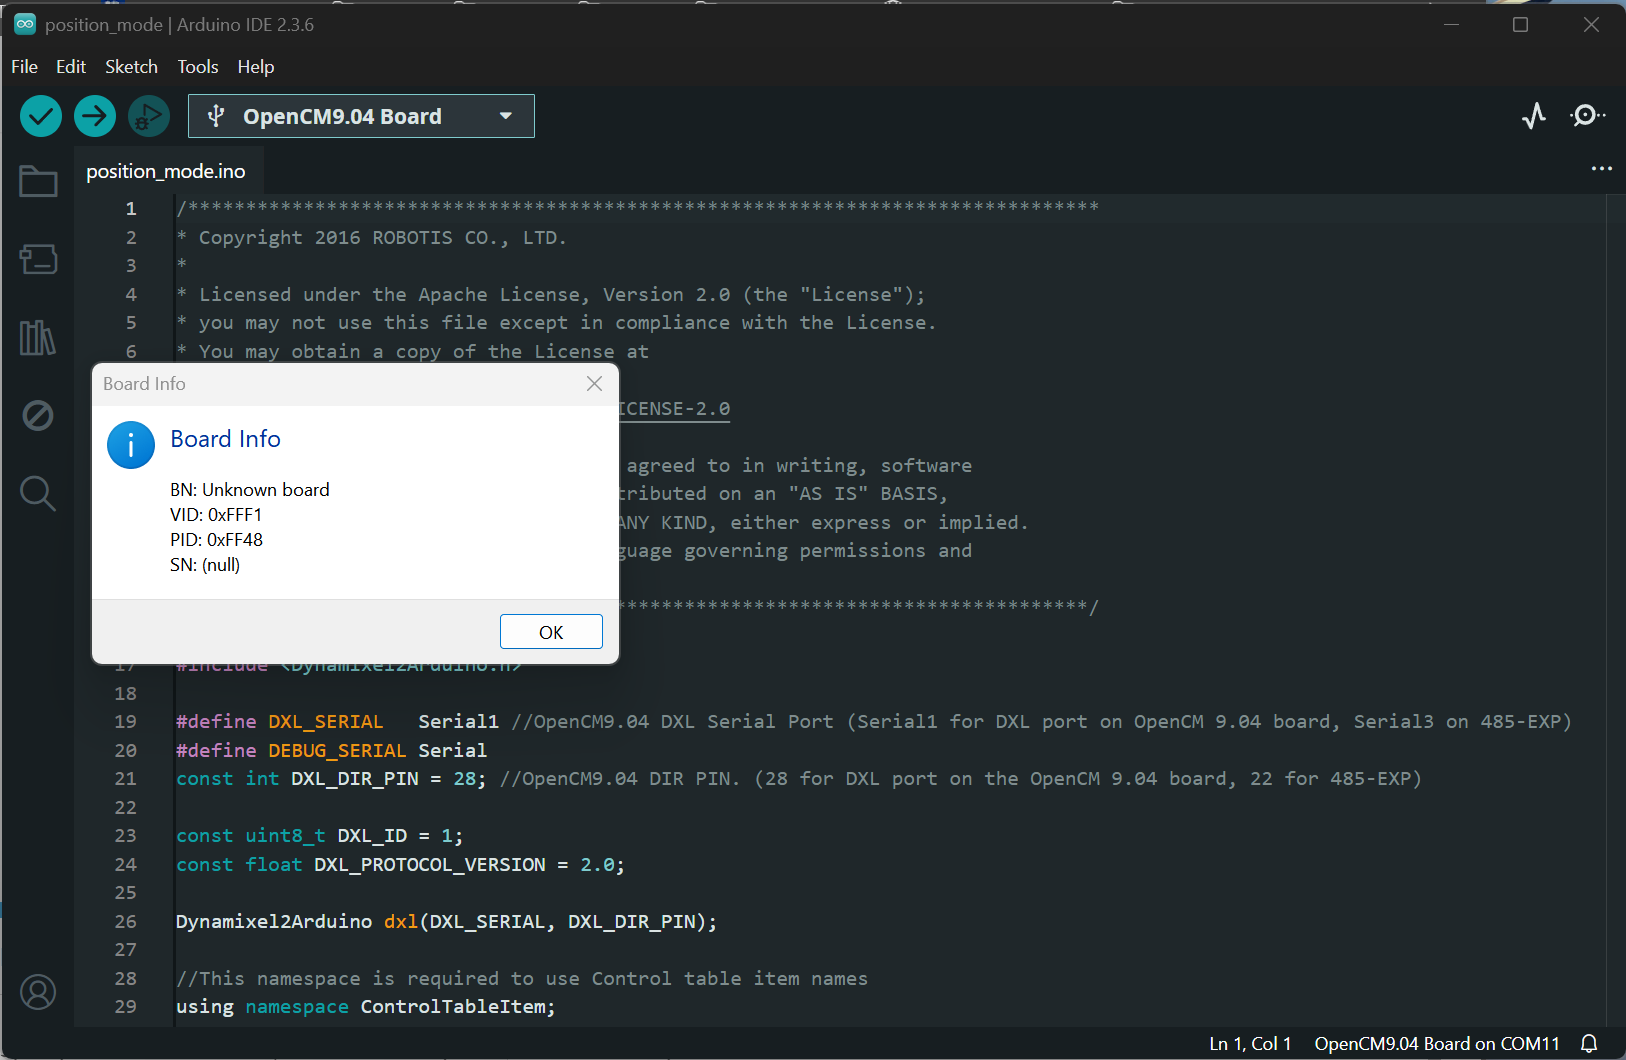The image size is (1626, 1060).
Task: Open the Serial Plotter icon
Action: (1534, 116)
